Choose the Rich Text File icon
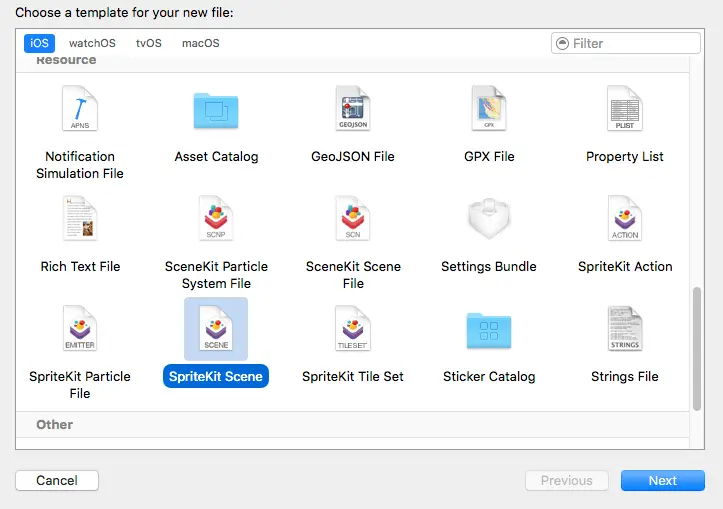The height and width of the screenshot is (509, 723). pyautogui.click(x=80, y=219)
